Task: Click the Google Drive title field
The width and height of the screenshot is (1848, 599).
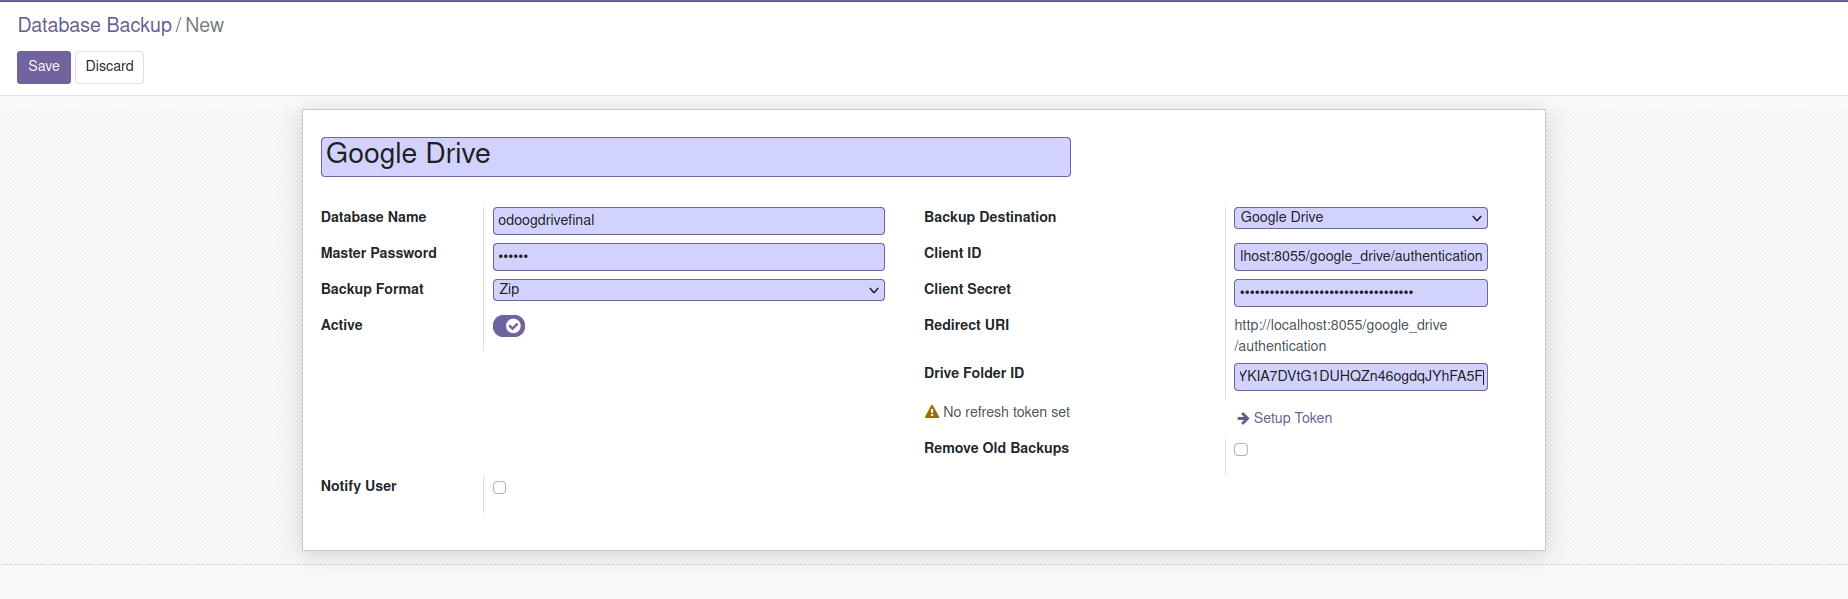Action: pyautogui.click(x=695, y=157)
